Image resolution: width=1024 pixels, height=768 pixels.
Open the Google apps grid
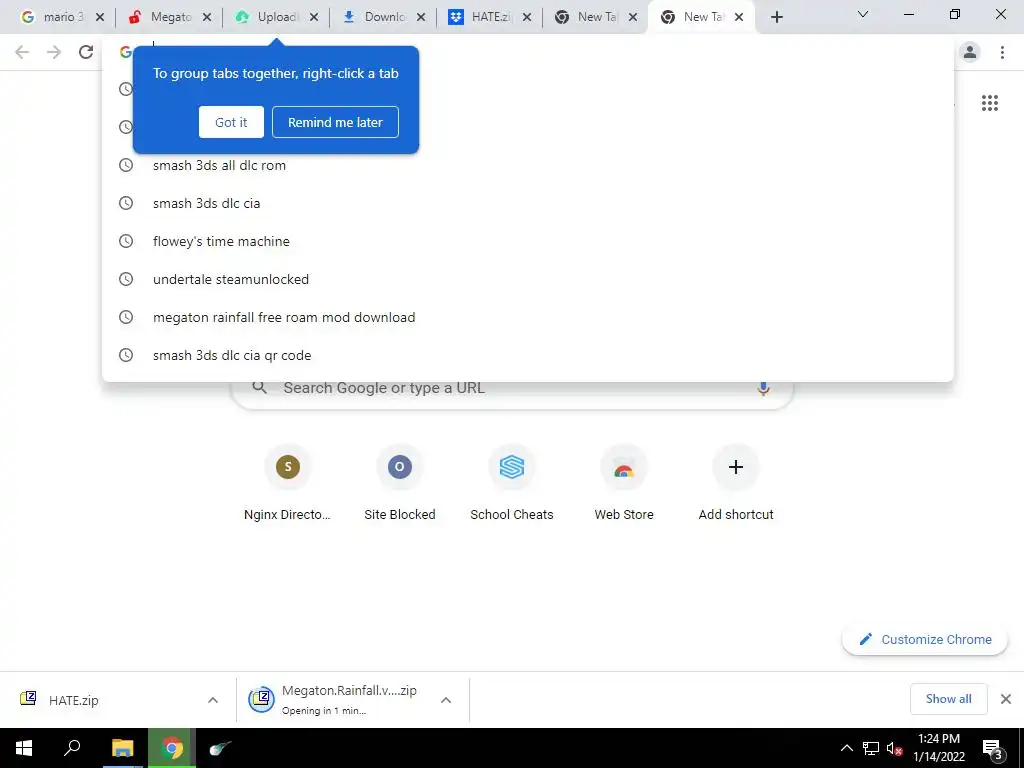click(989, 103)
